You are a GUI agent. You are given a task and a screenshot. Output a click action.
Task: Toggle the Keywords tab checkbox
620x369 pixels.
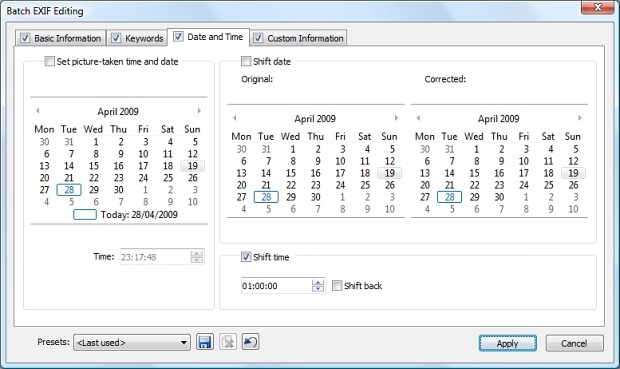pyautogui.click(x=115, y=38)
